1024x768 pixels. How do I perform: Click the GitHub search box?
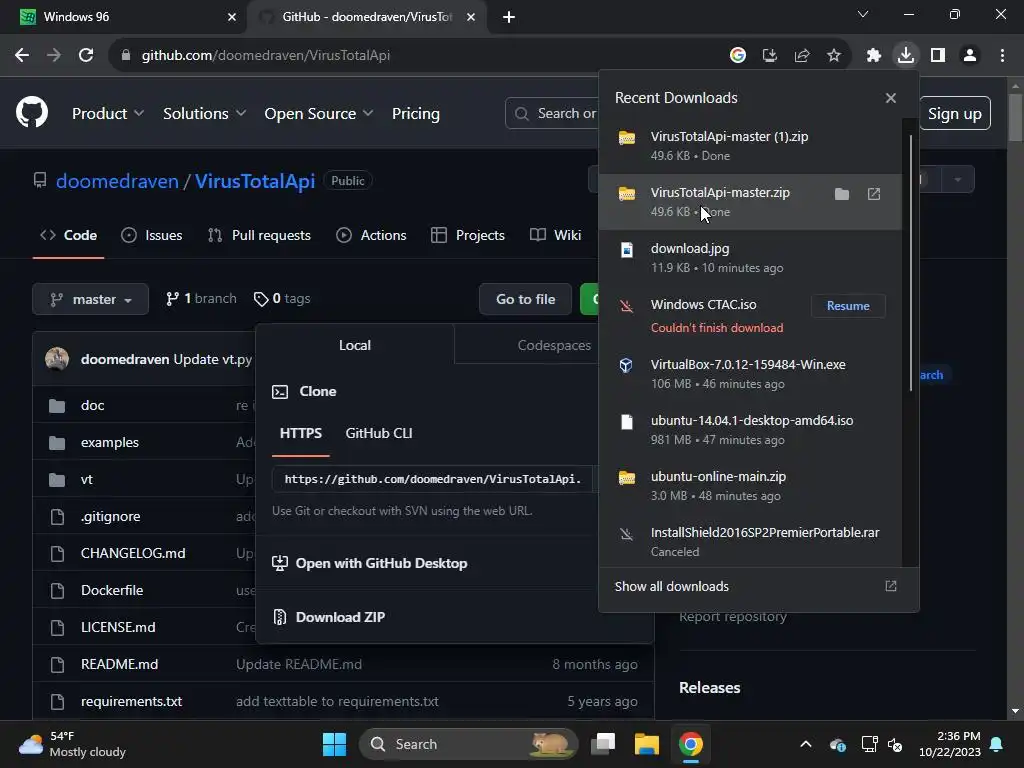552,114
